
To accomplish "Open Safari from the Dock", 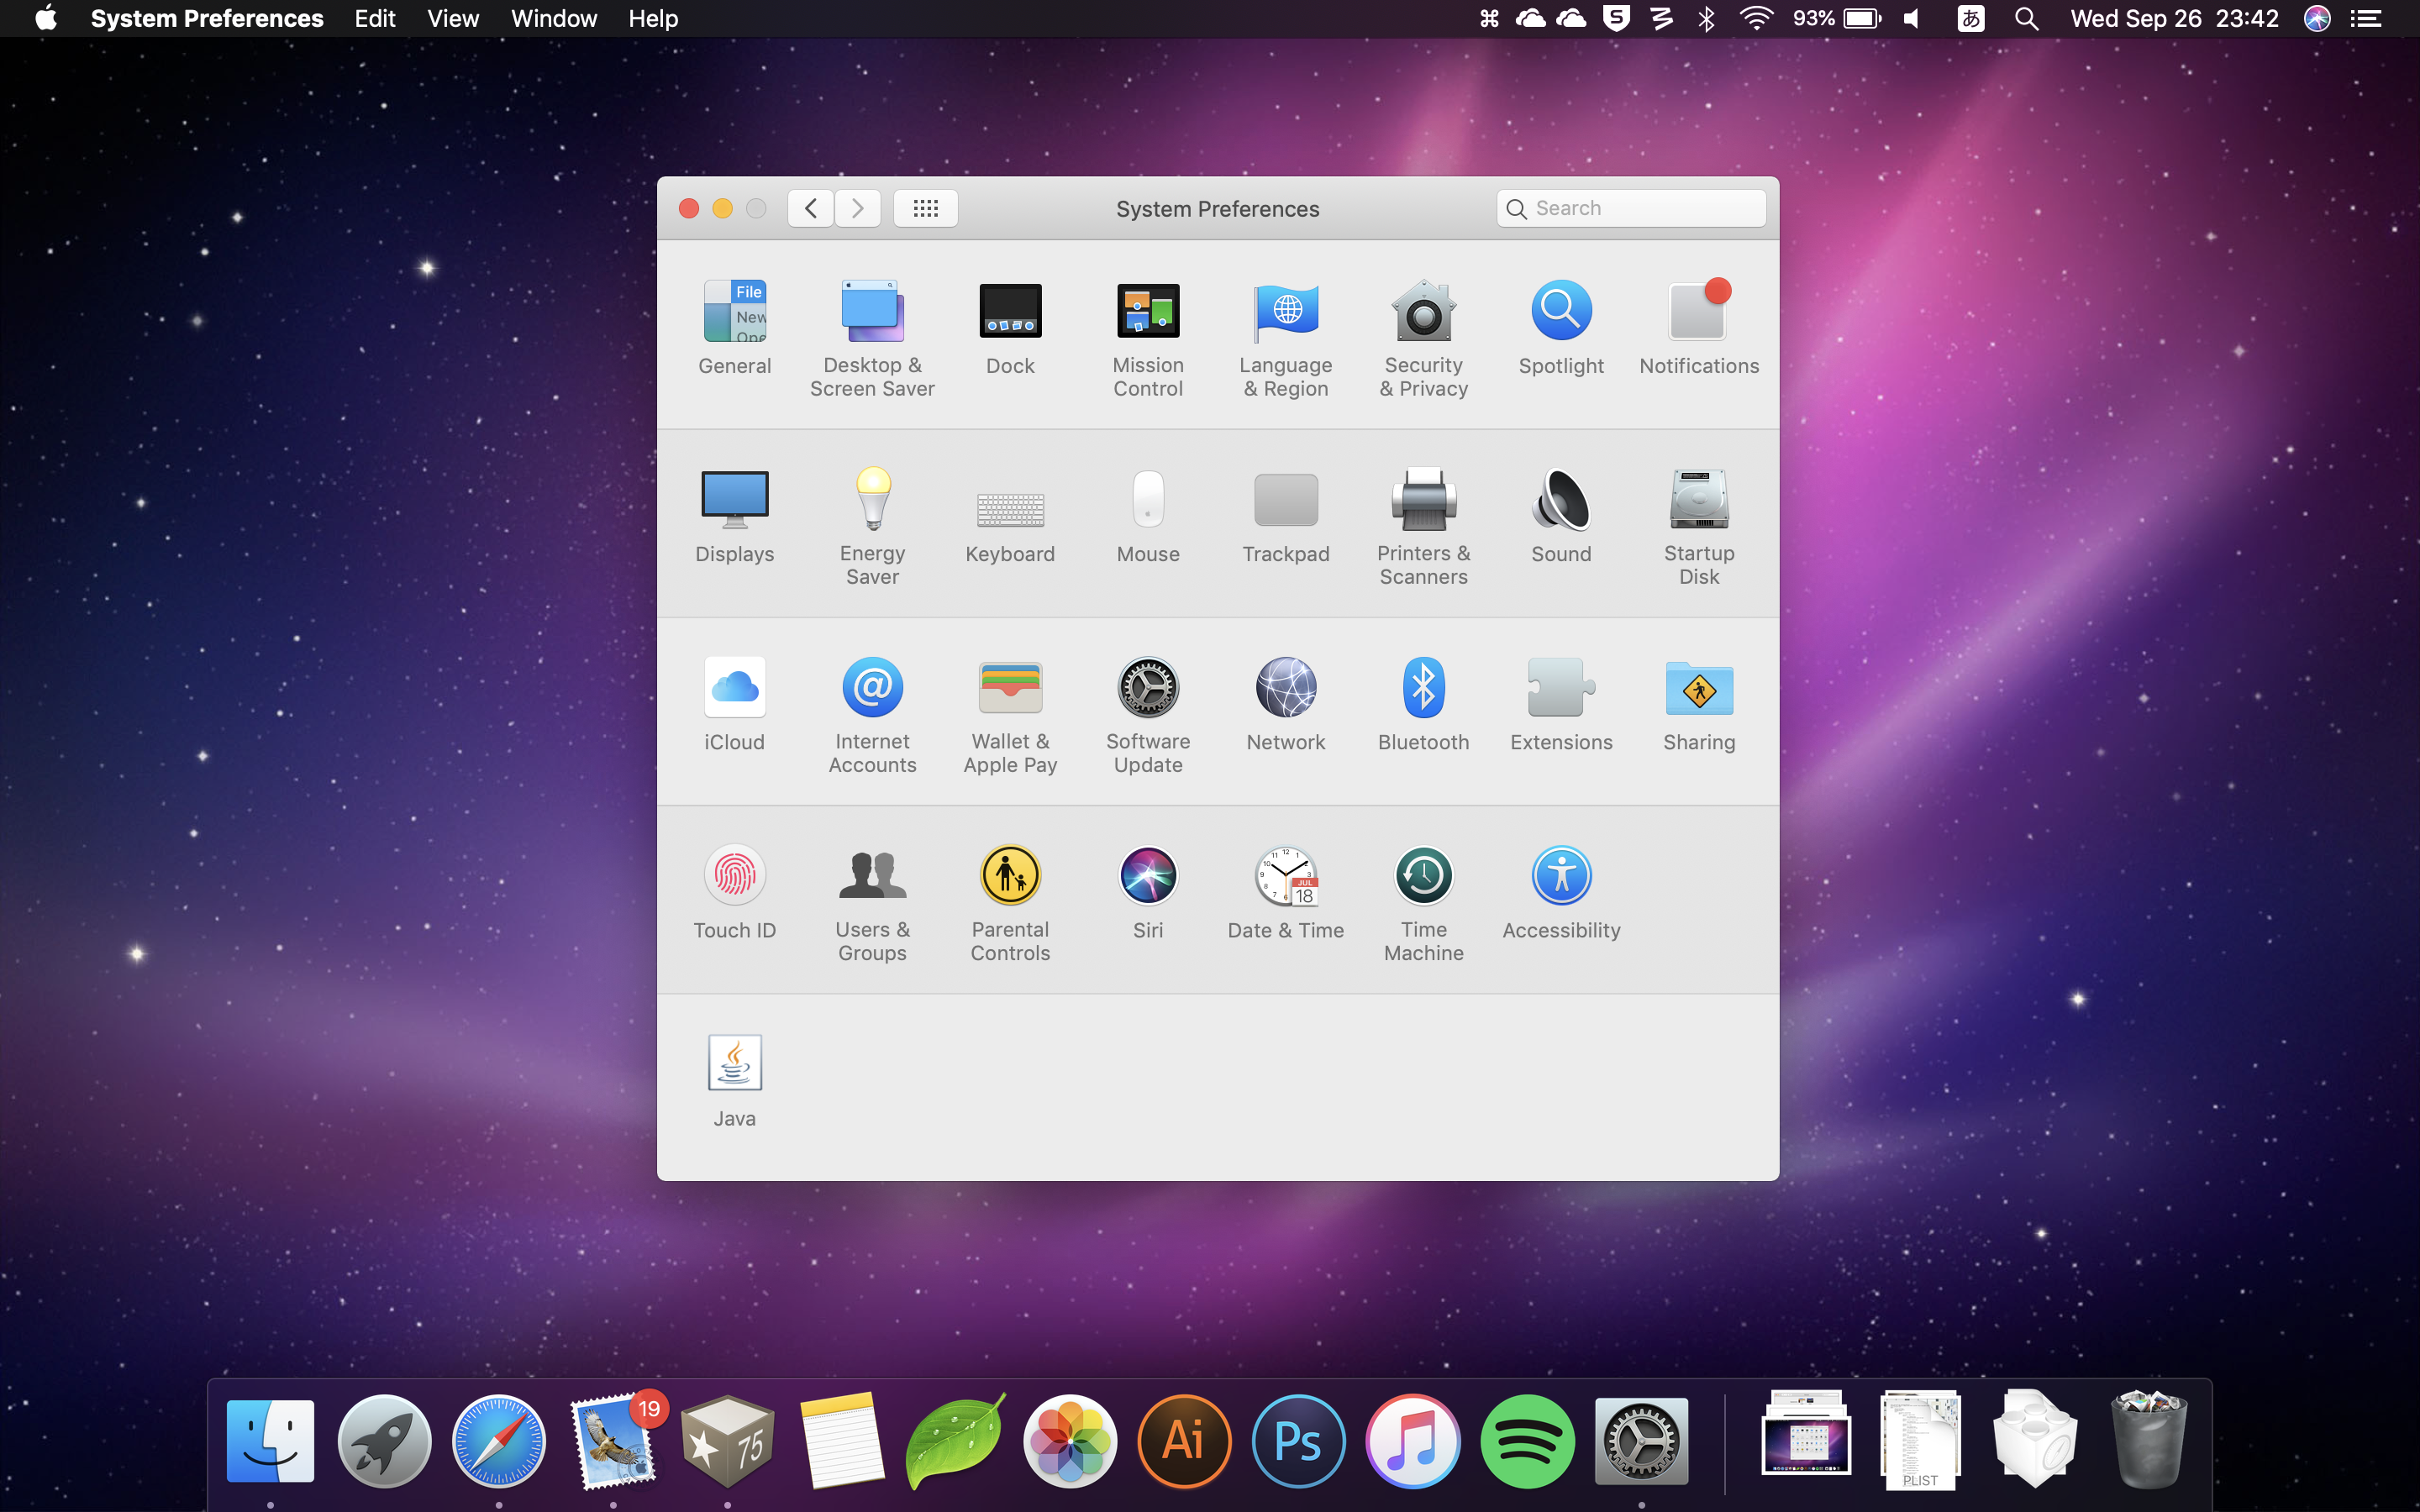I will pyautogui.click(x=499, y=1441).
